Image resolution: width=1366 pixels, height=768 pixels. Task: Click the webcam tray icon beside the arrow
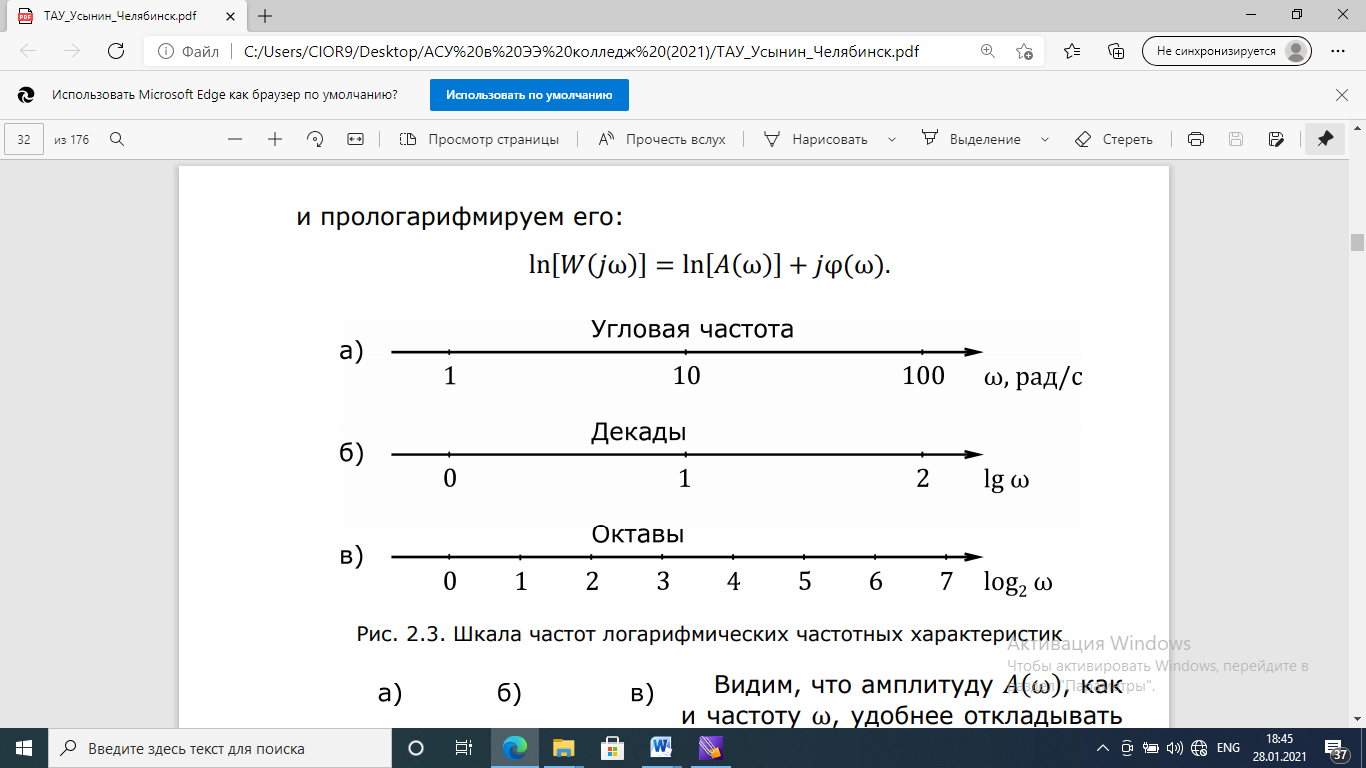(1127, 748)
